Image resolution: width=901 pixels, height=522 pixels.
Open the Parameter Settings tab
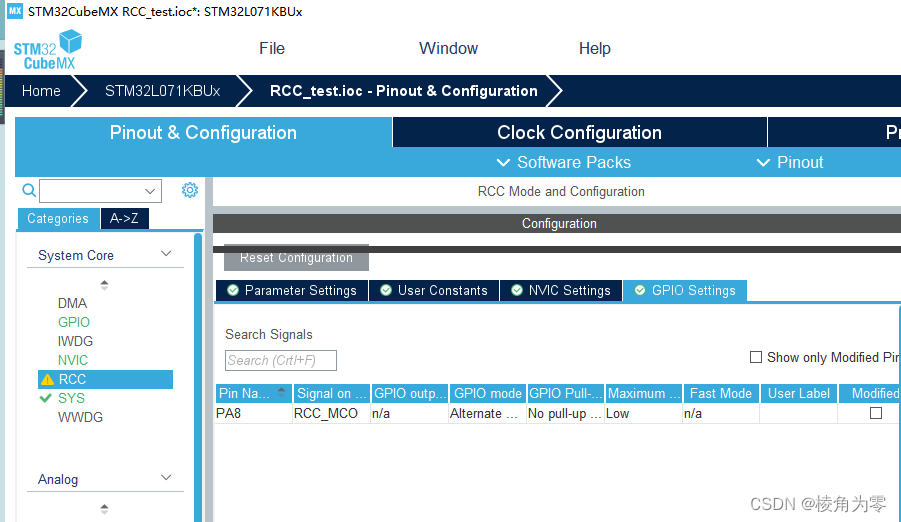pyautogui.click(x=292, y=290)
